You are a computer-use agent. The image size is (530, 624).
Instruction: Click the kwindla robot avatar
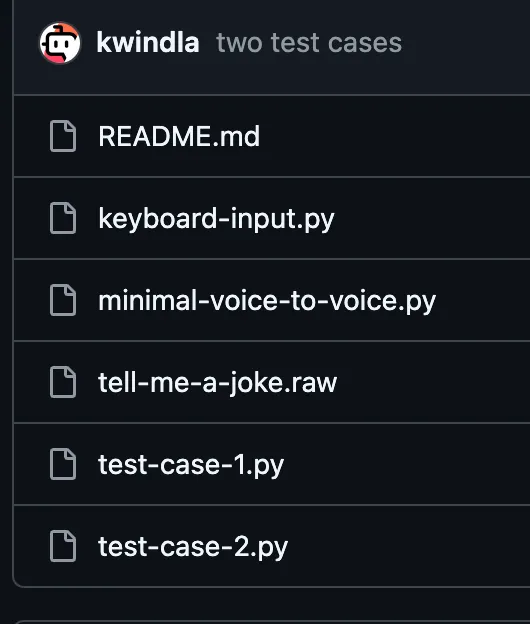60,43
